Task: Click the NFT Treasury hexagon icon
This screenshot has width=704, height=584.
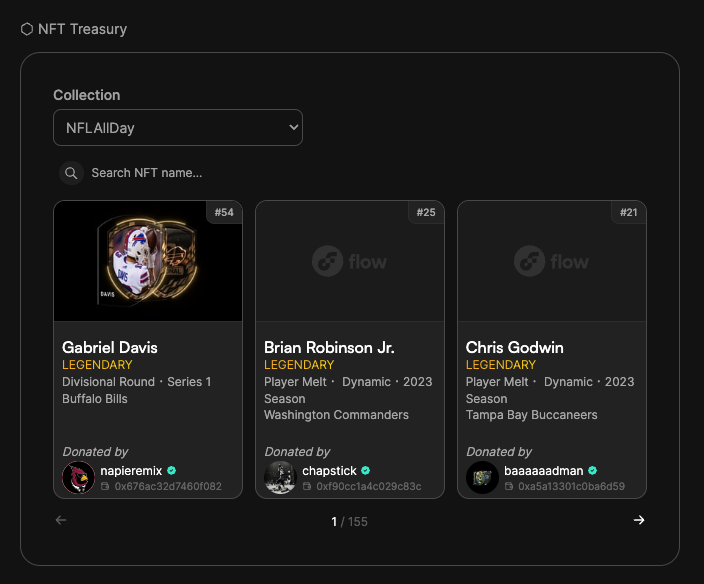Action: click(x=27, y=29)
